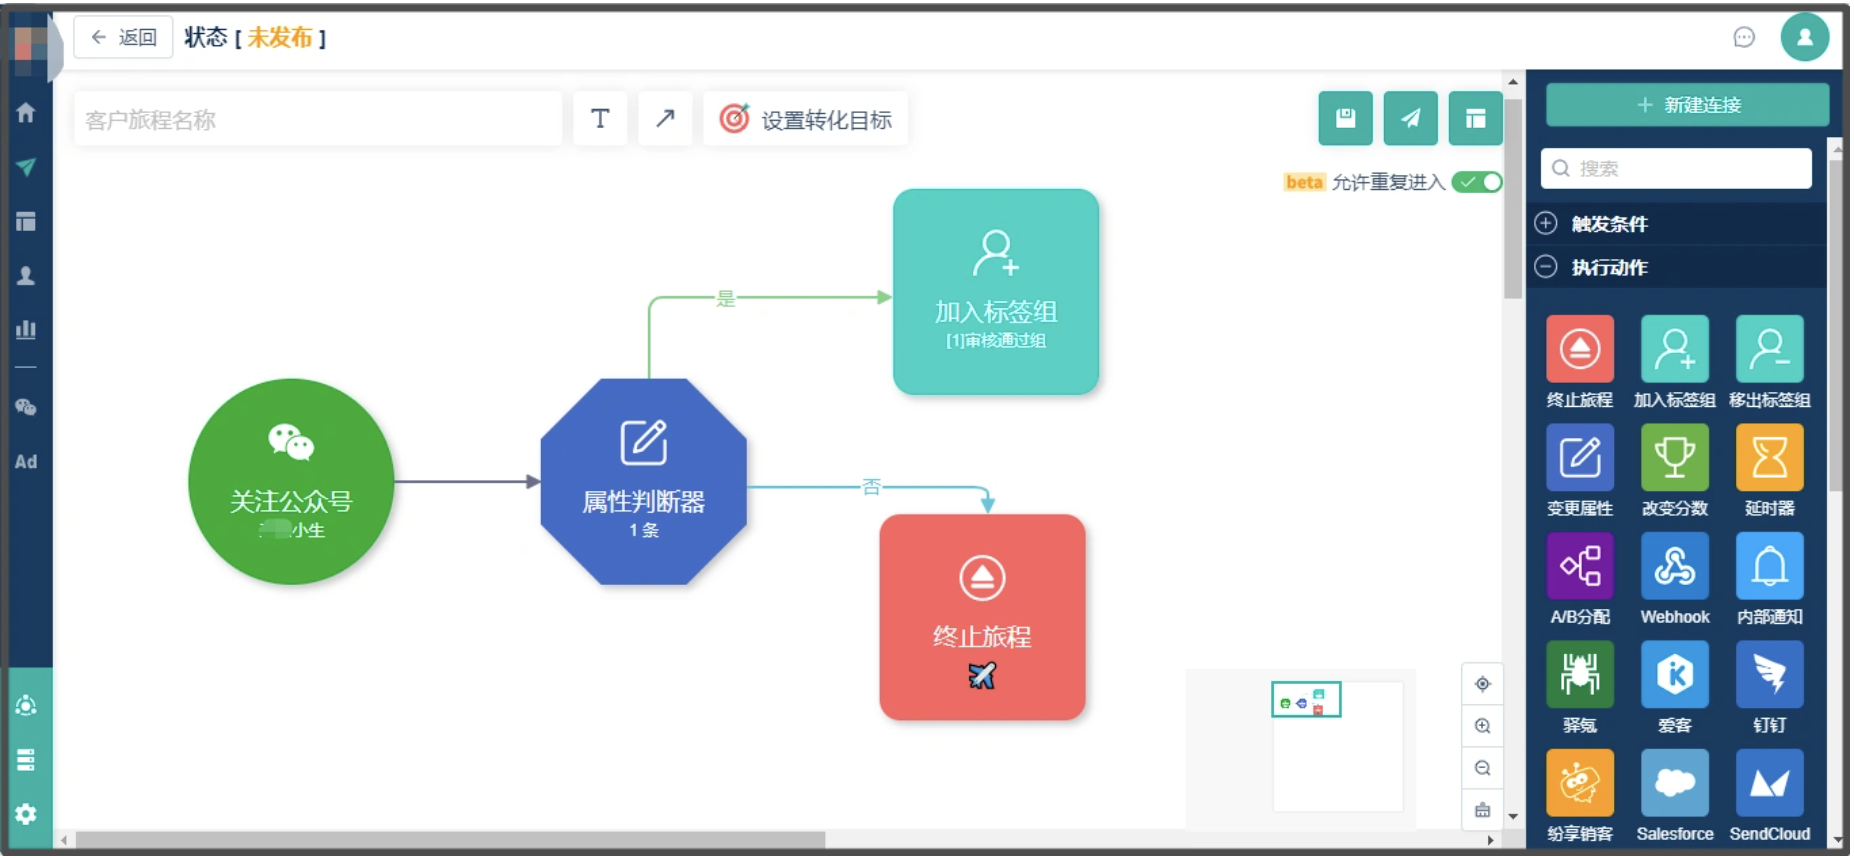1854x858 pixels.
Task: Click the 否 branch label
Action: point(871,486)
